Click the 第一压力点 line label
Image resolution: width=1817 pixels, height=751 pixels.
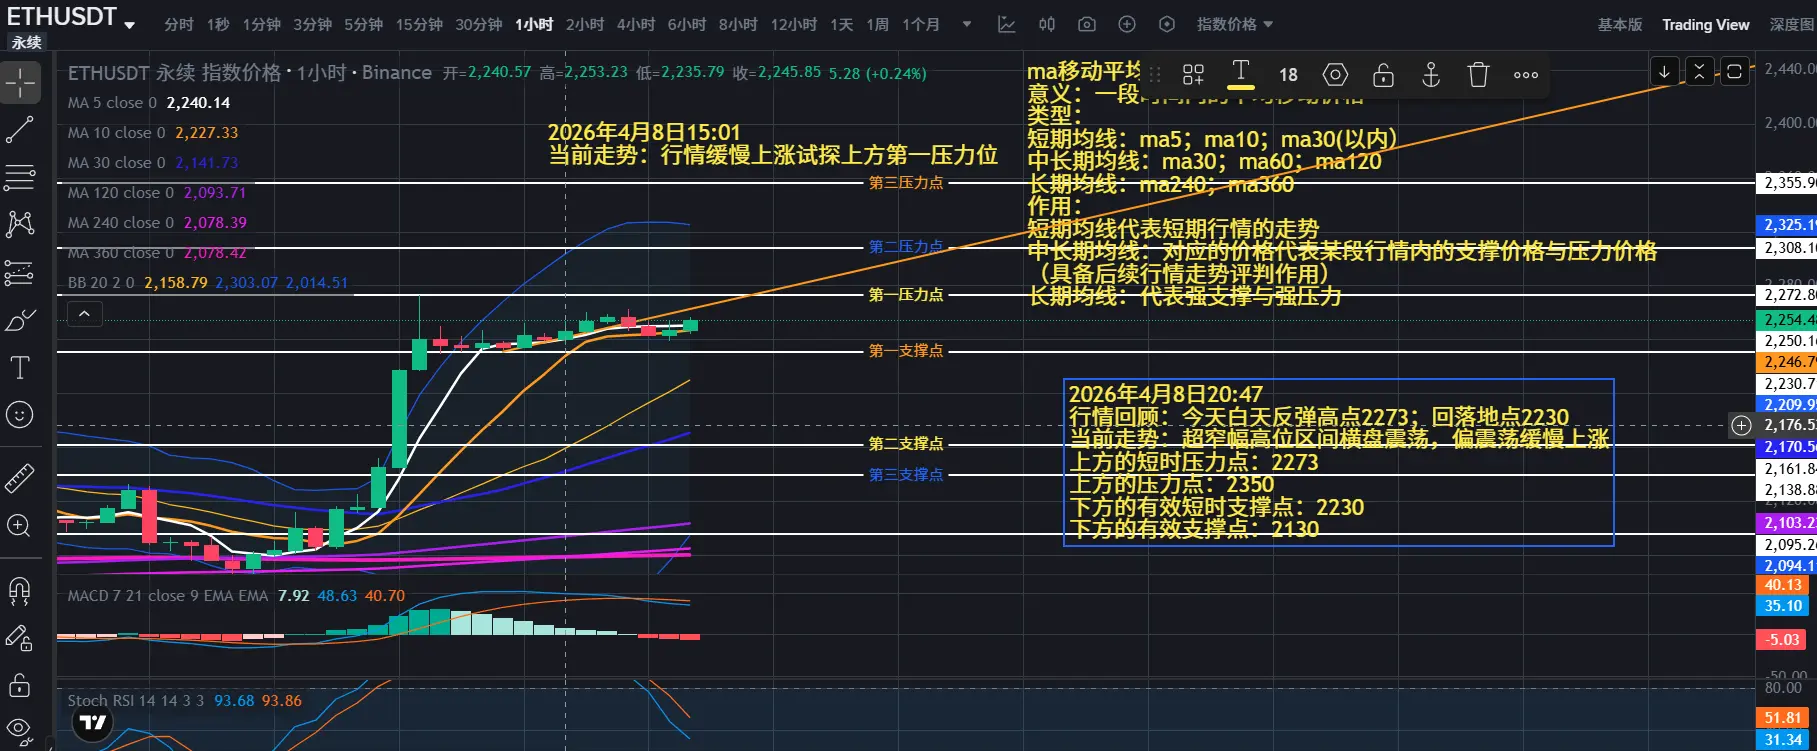(906, 295)
